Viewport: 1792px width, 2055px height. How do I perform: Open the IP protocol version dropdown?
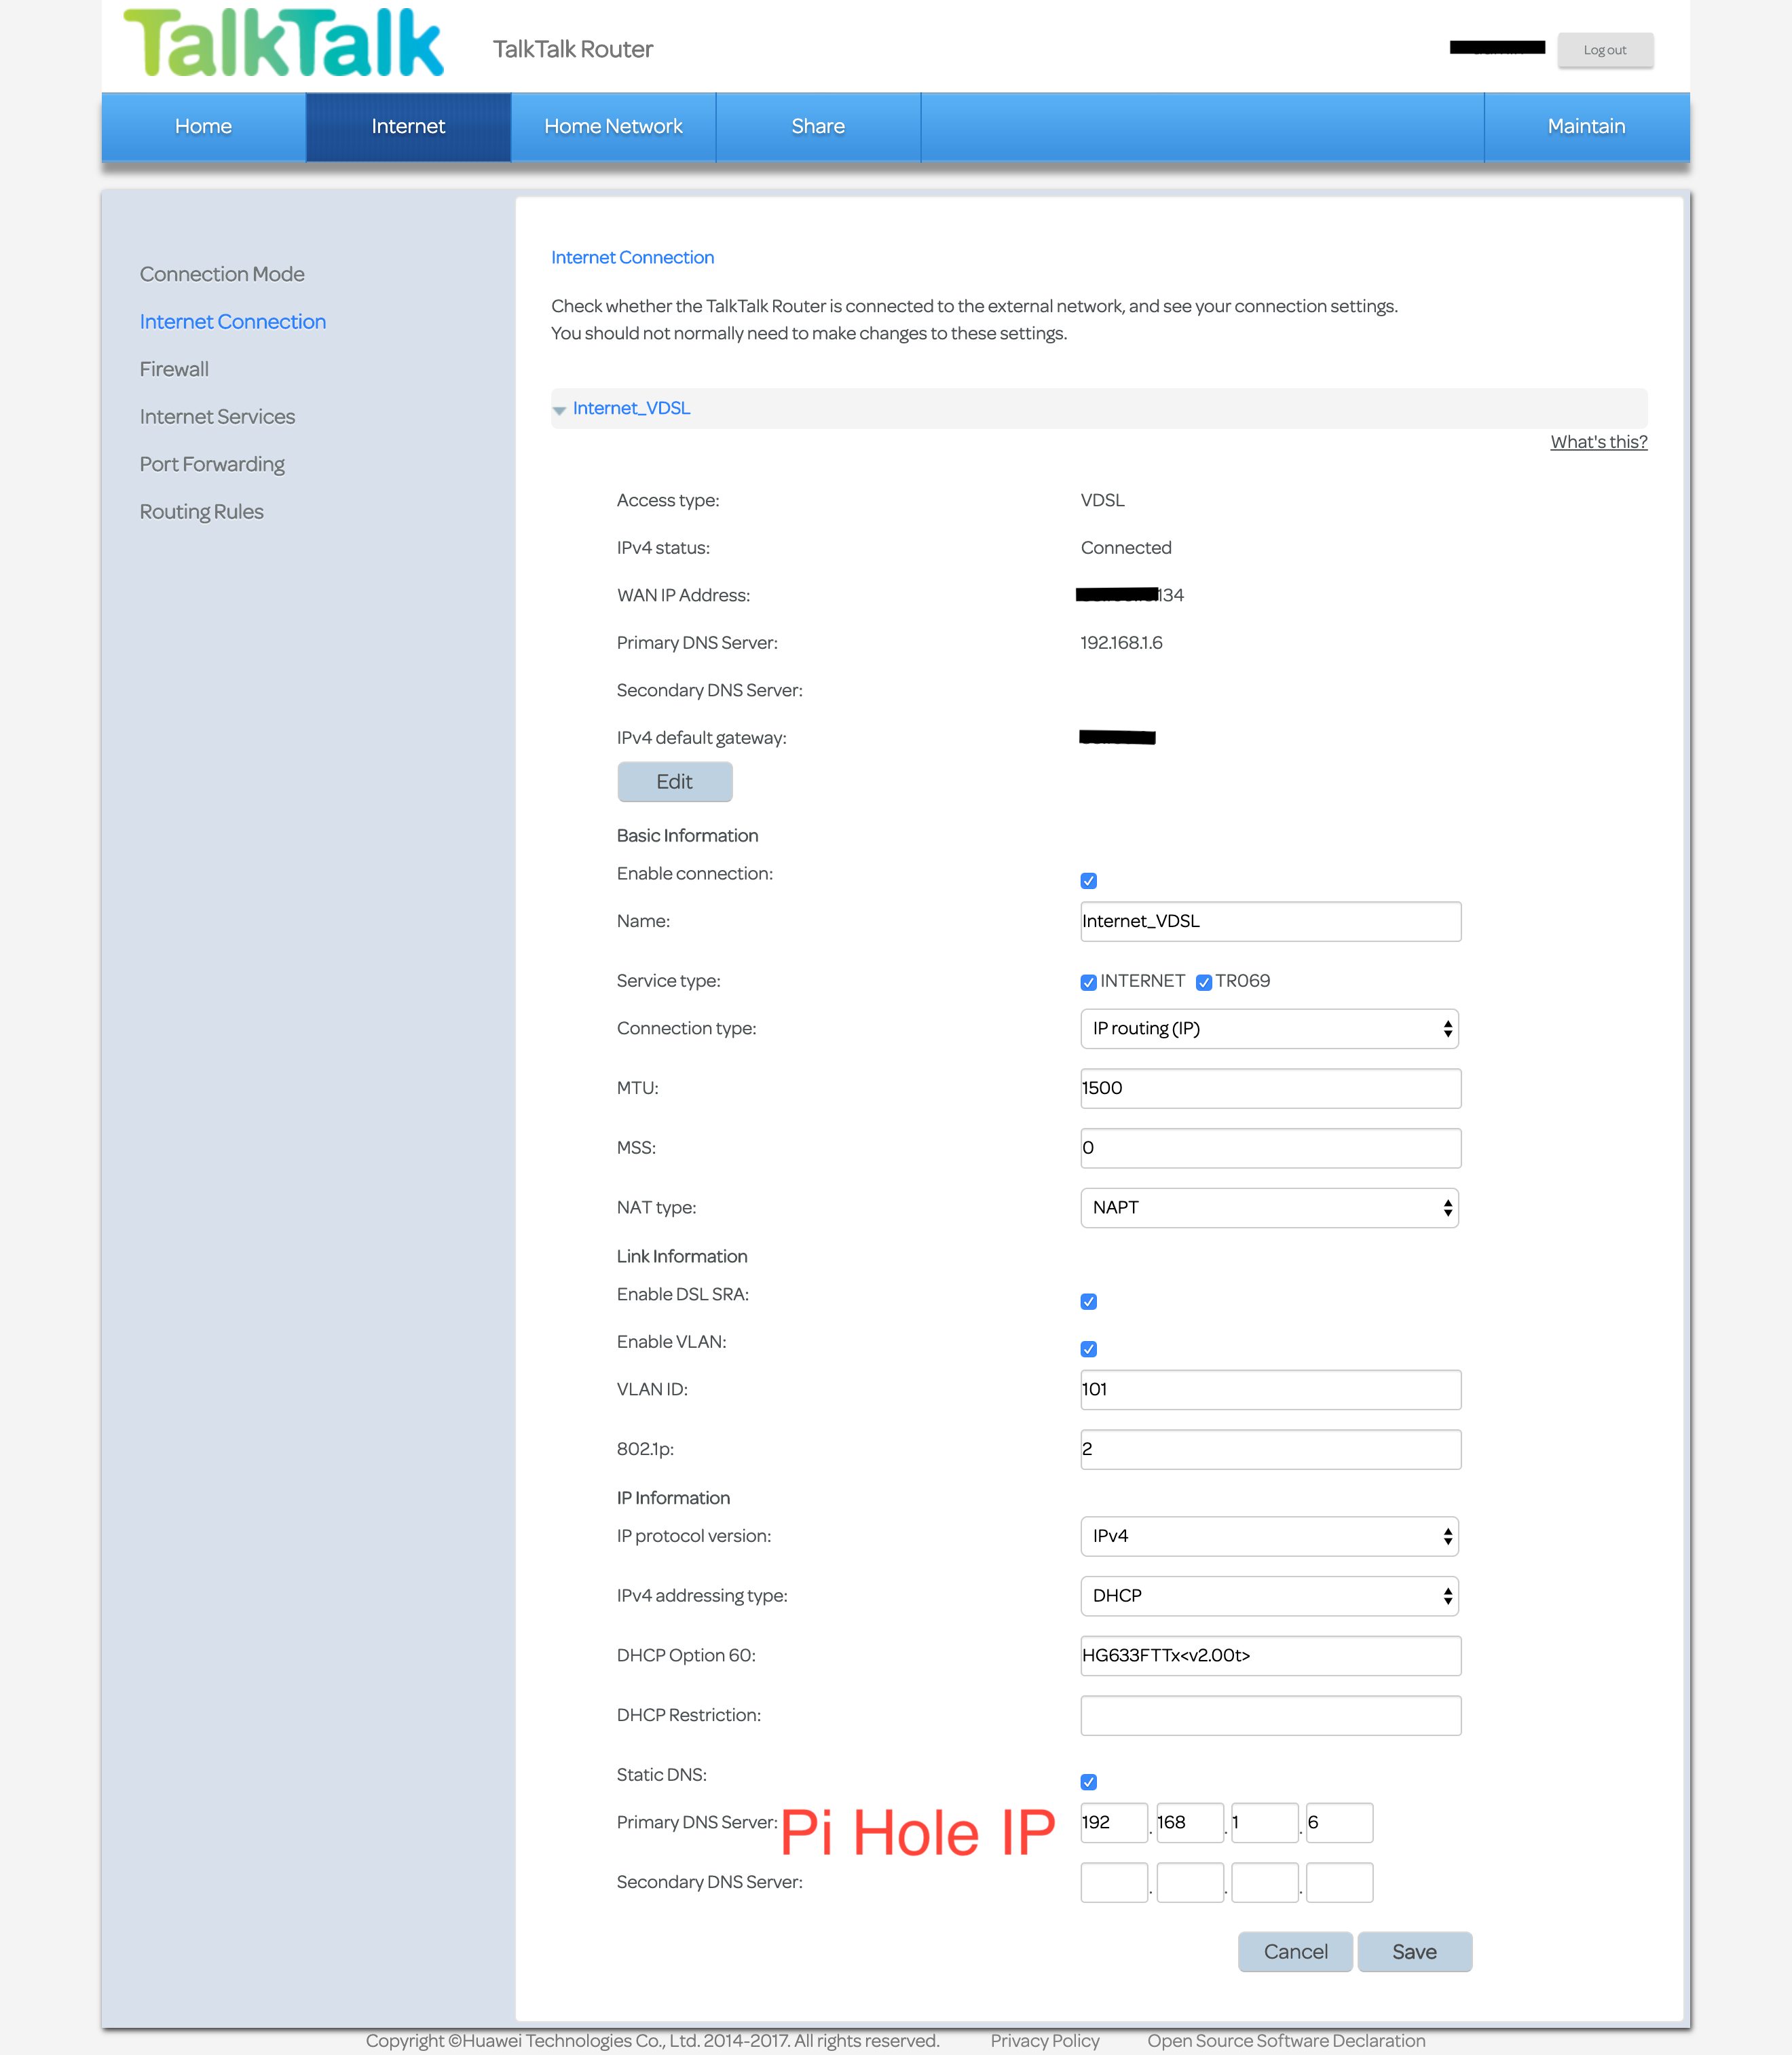[1269, 1536]
